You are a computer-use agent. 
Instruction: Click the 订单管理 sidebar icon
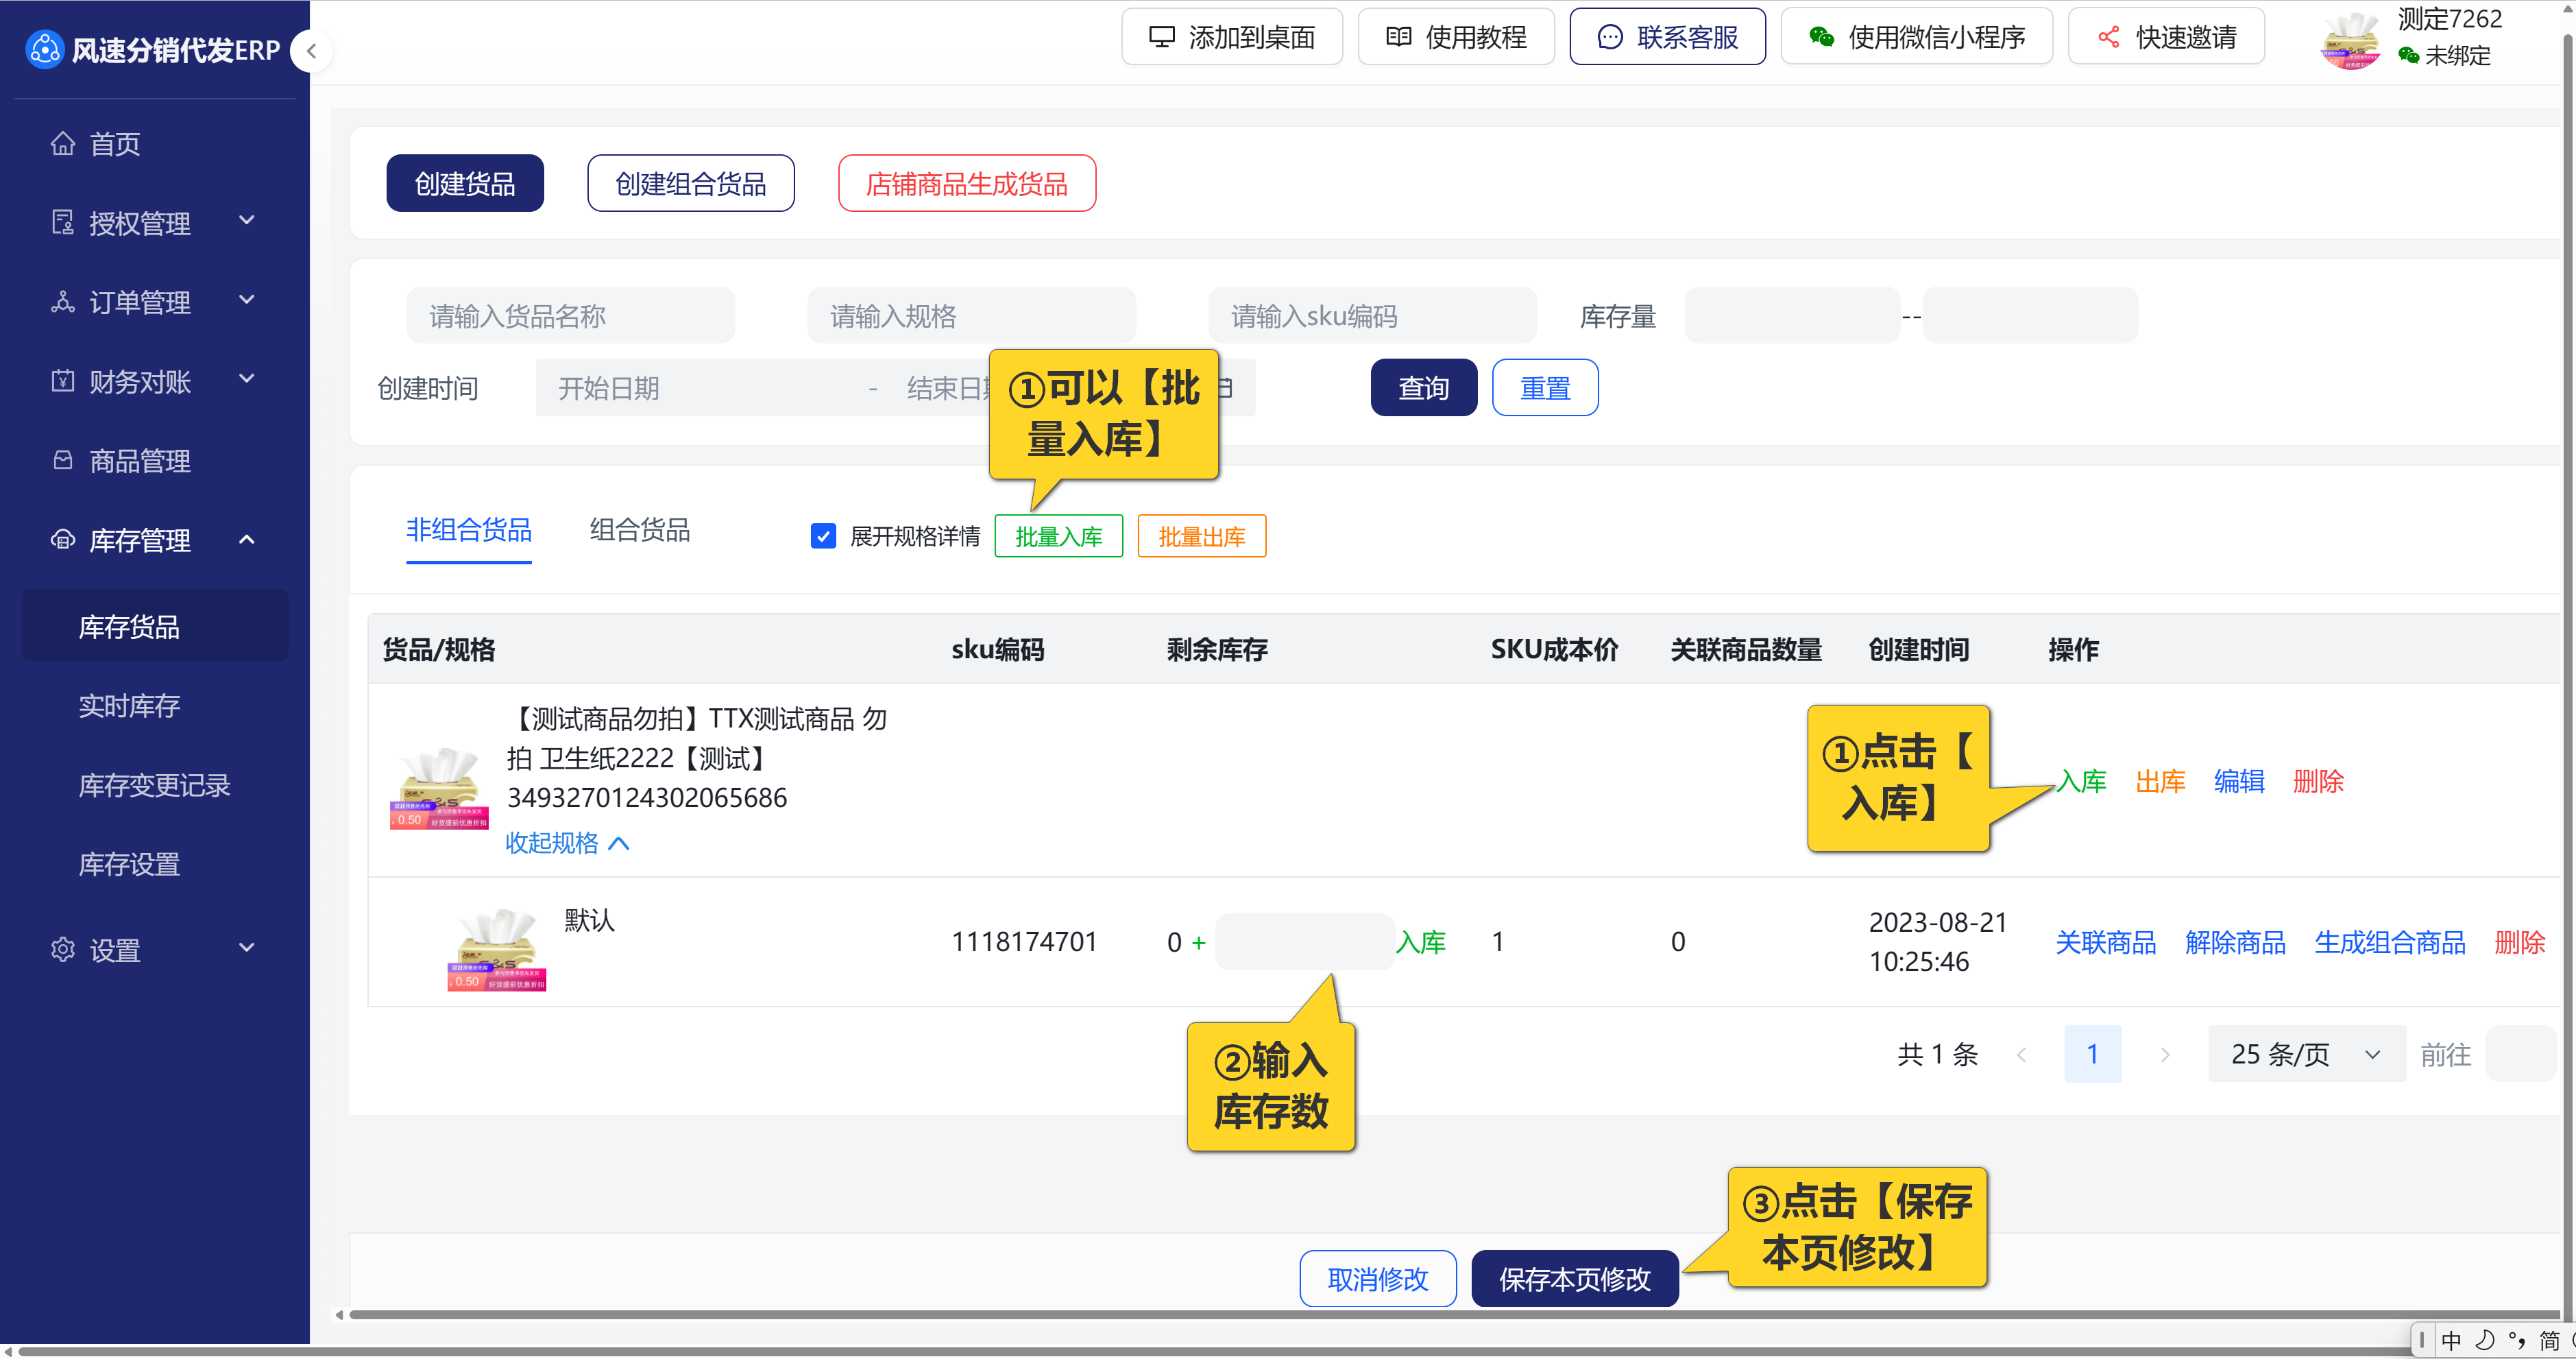pos(63,302)
